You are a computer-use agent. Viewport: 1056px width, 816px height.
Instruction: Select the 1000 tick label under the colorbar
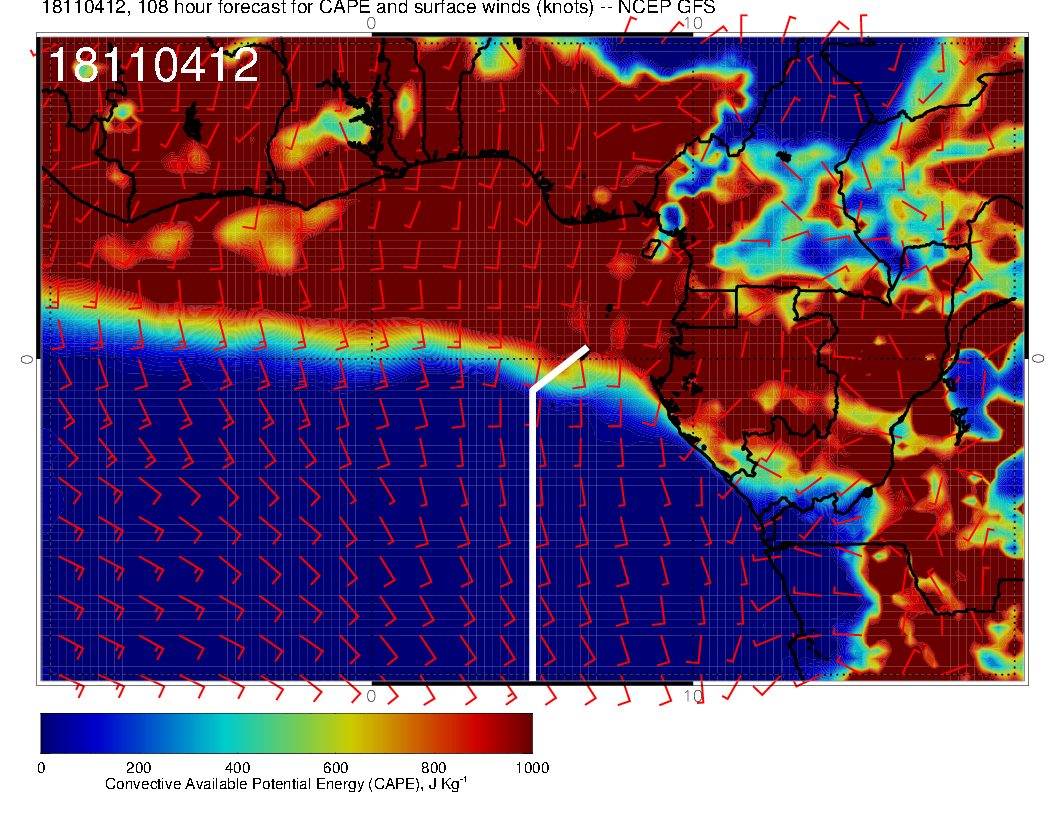(x=531, y=768)
